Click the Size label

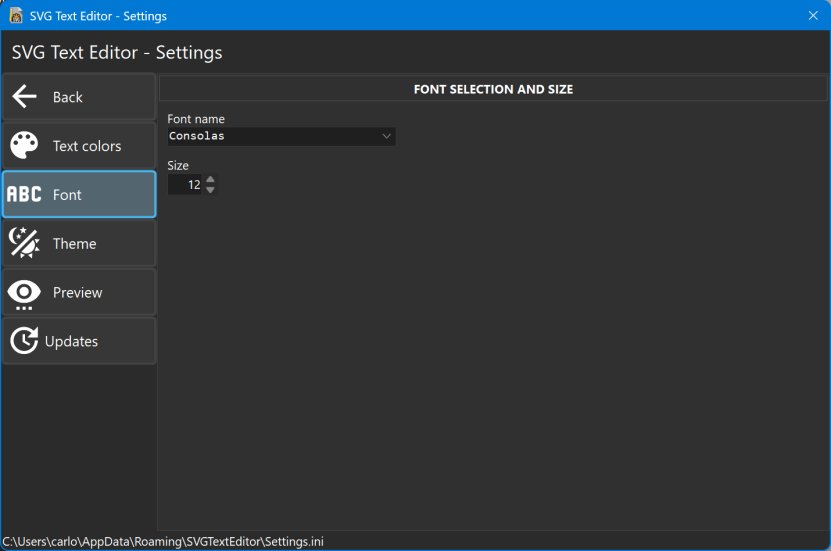178,165
